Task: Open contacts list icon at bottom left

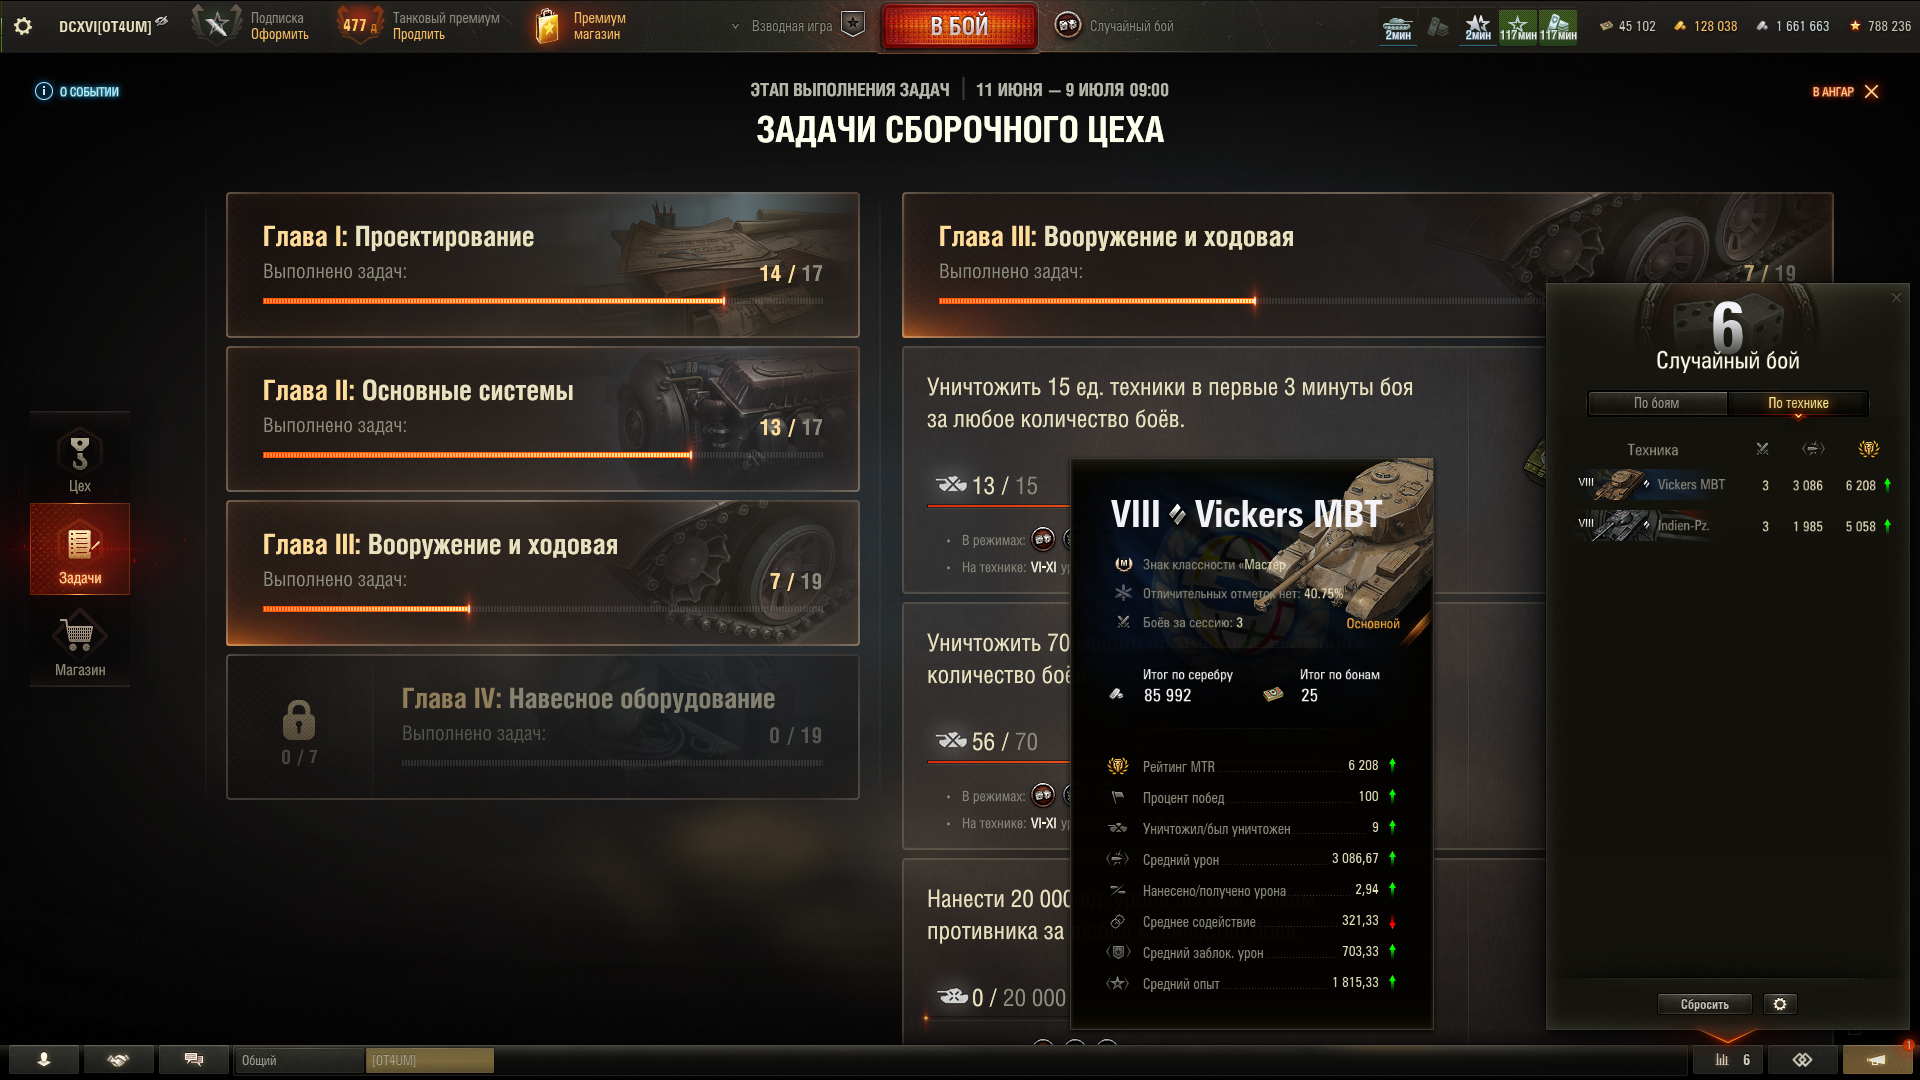Action: 44,1060
